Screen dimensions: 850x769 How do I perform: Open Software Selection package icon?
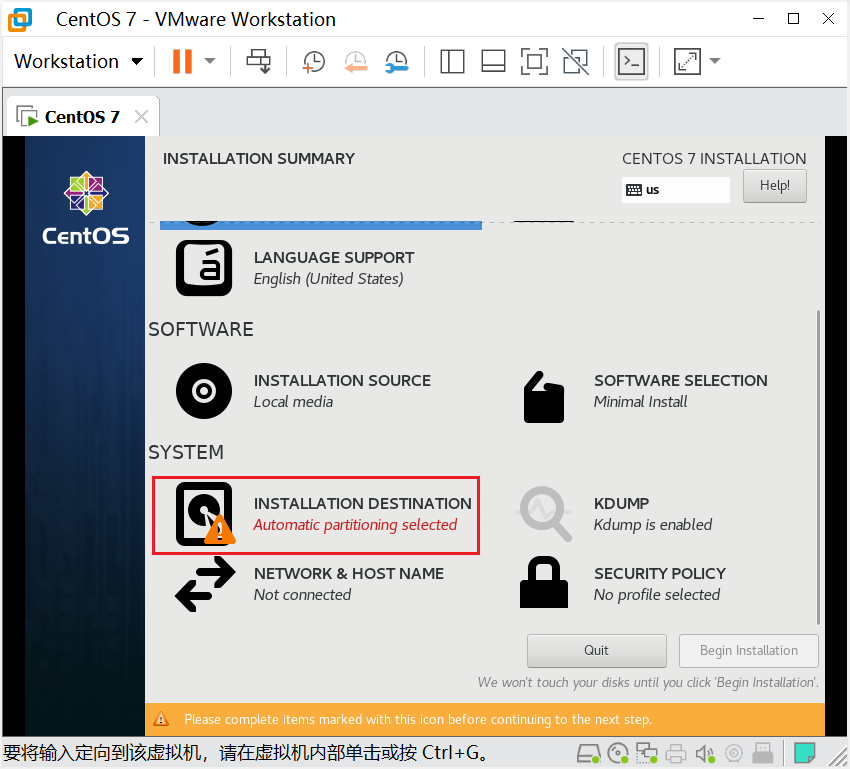click(x=544, y=397)
